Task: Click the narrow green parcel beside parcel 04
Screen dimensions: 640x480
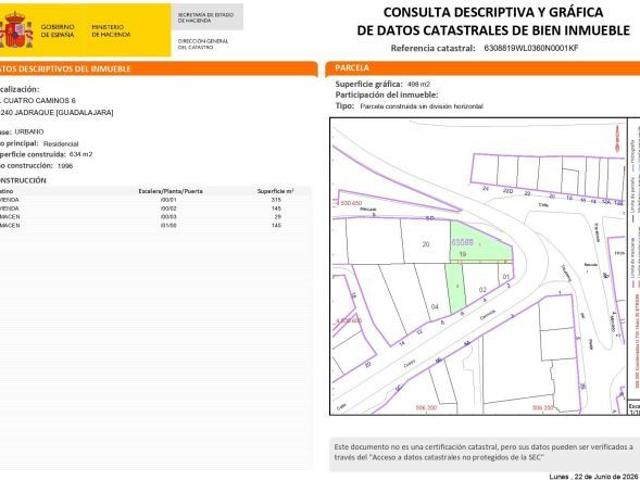Action: tap(456, 288)
